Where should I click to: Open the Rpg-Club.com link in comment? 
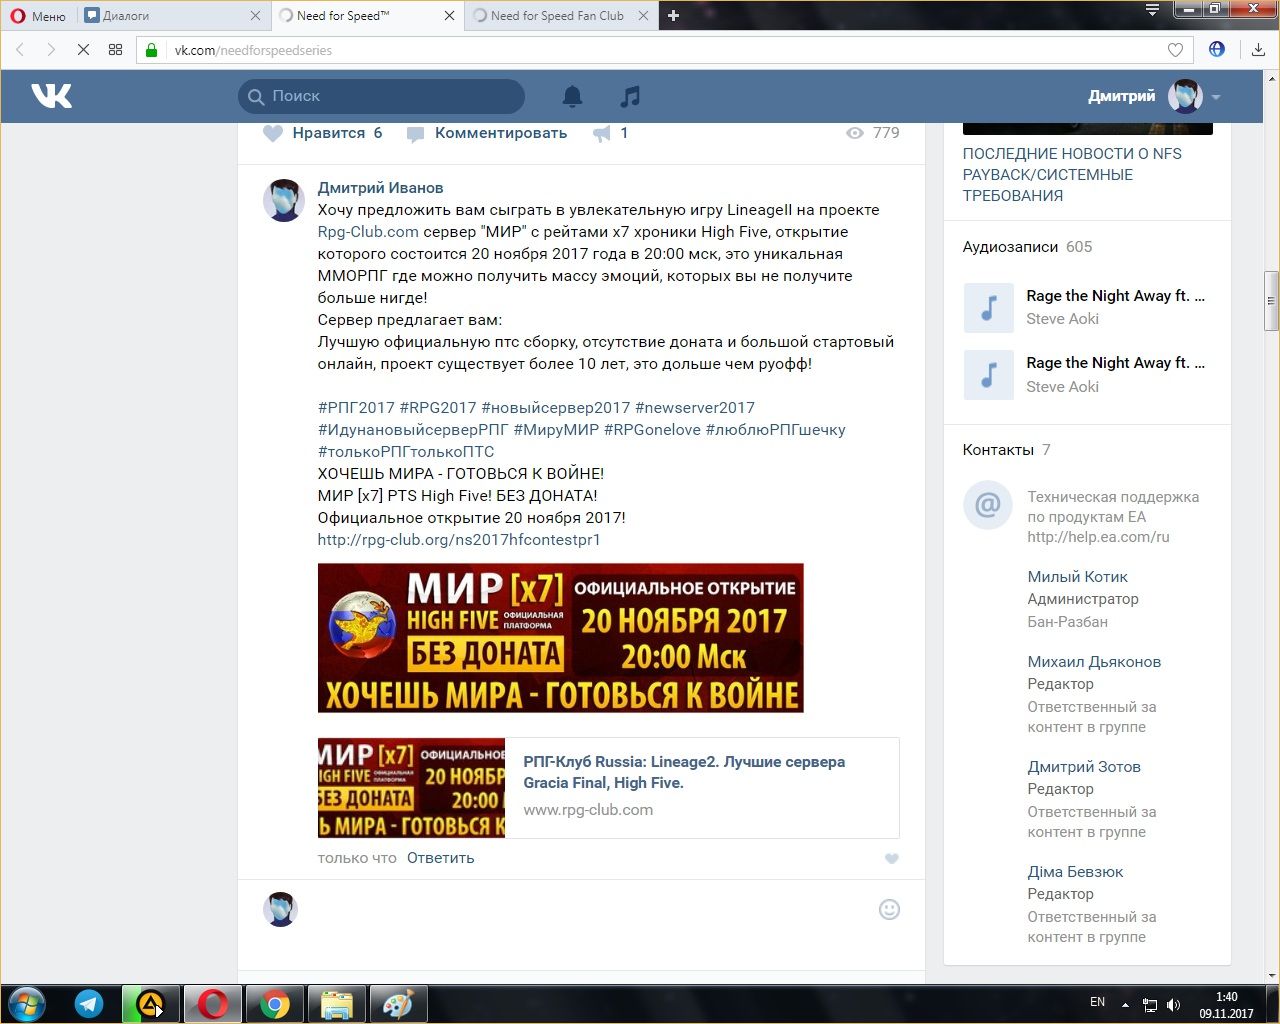point(368,232)
